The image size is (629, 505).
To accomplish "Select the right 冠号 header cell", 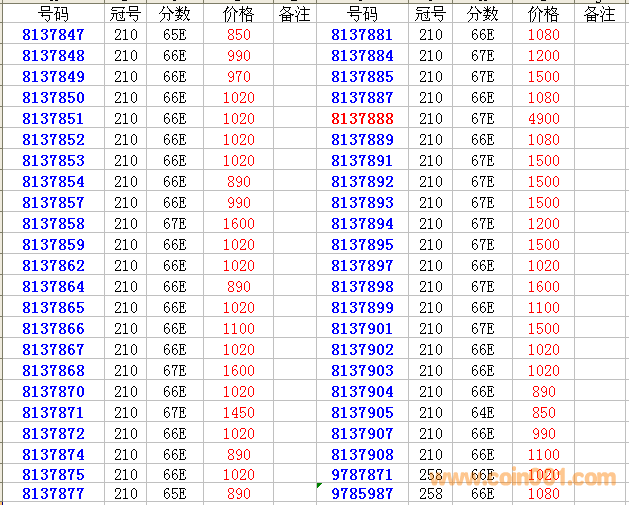I will pyautogui.click(x=430, y=14).
